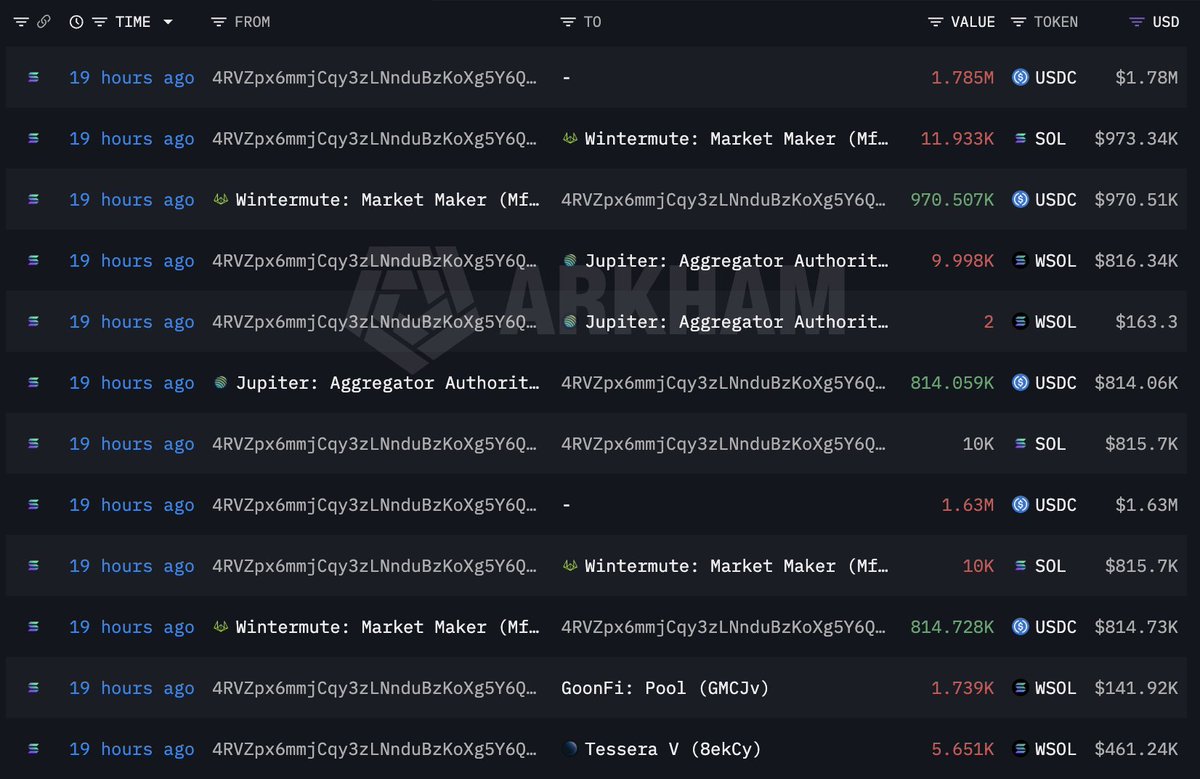Click the USD amount $1.78M
The height and width of the screenshot is (779, 1200).
(1147, 77)
